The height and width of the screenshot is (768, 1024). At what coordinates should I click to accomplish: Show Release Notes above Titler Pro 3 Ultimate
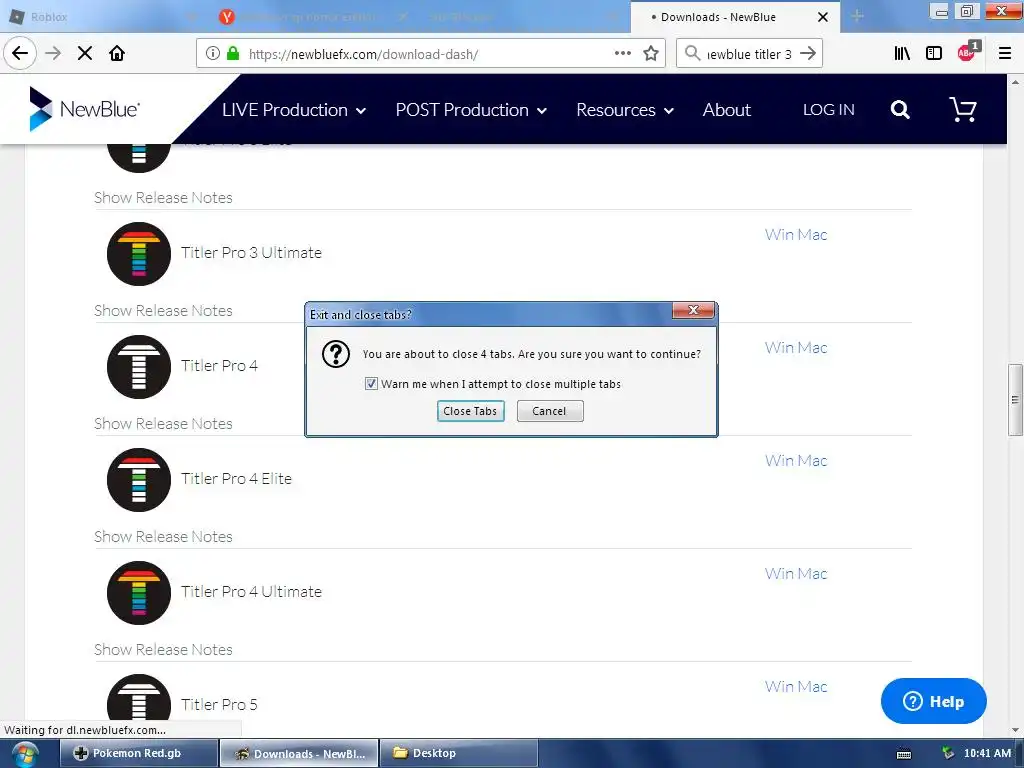[163, 197]
